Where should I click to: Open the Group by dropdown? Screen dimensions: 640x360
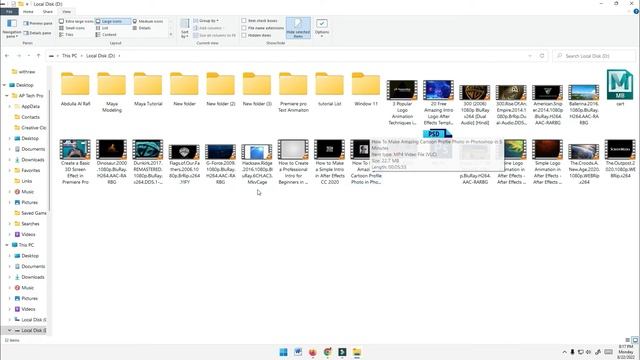pyautogui.click(x=206, y=20)
